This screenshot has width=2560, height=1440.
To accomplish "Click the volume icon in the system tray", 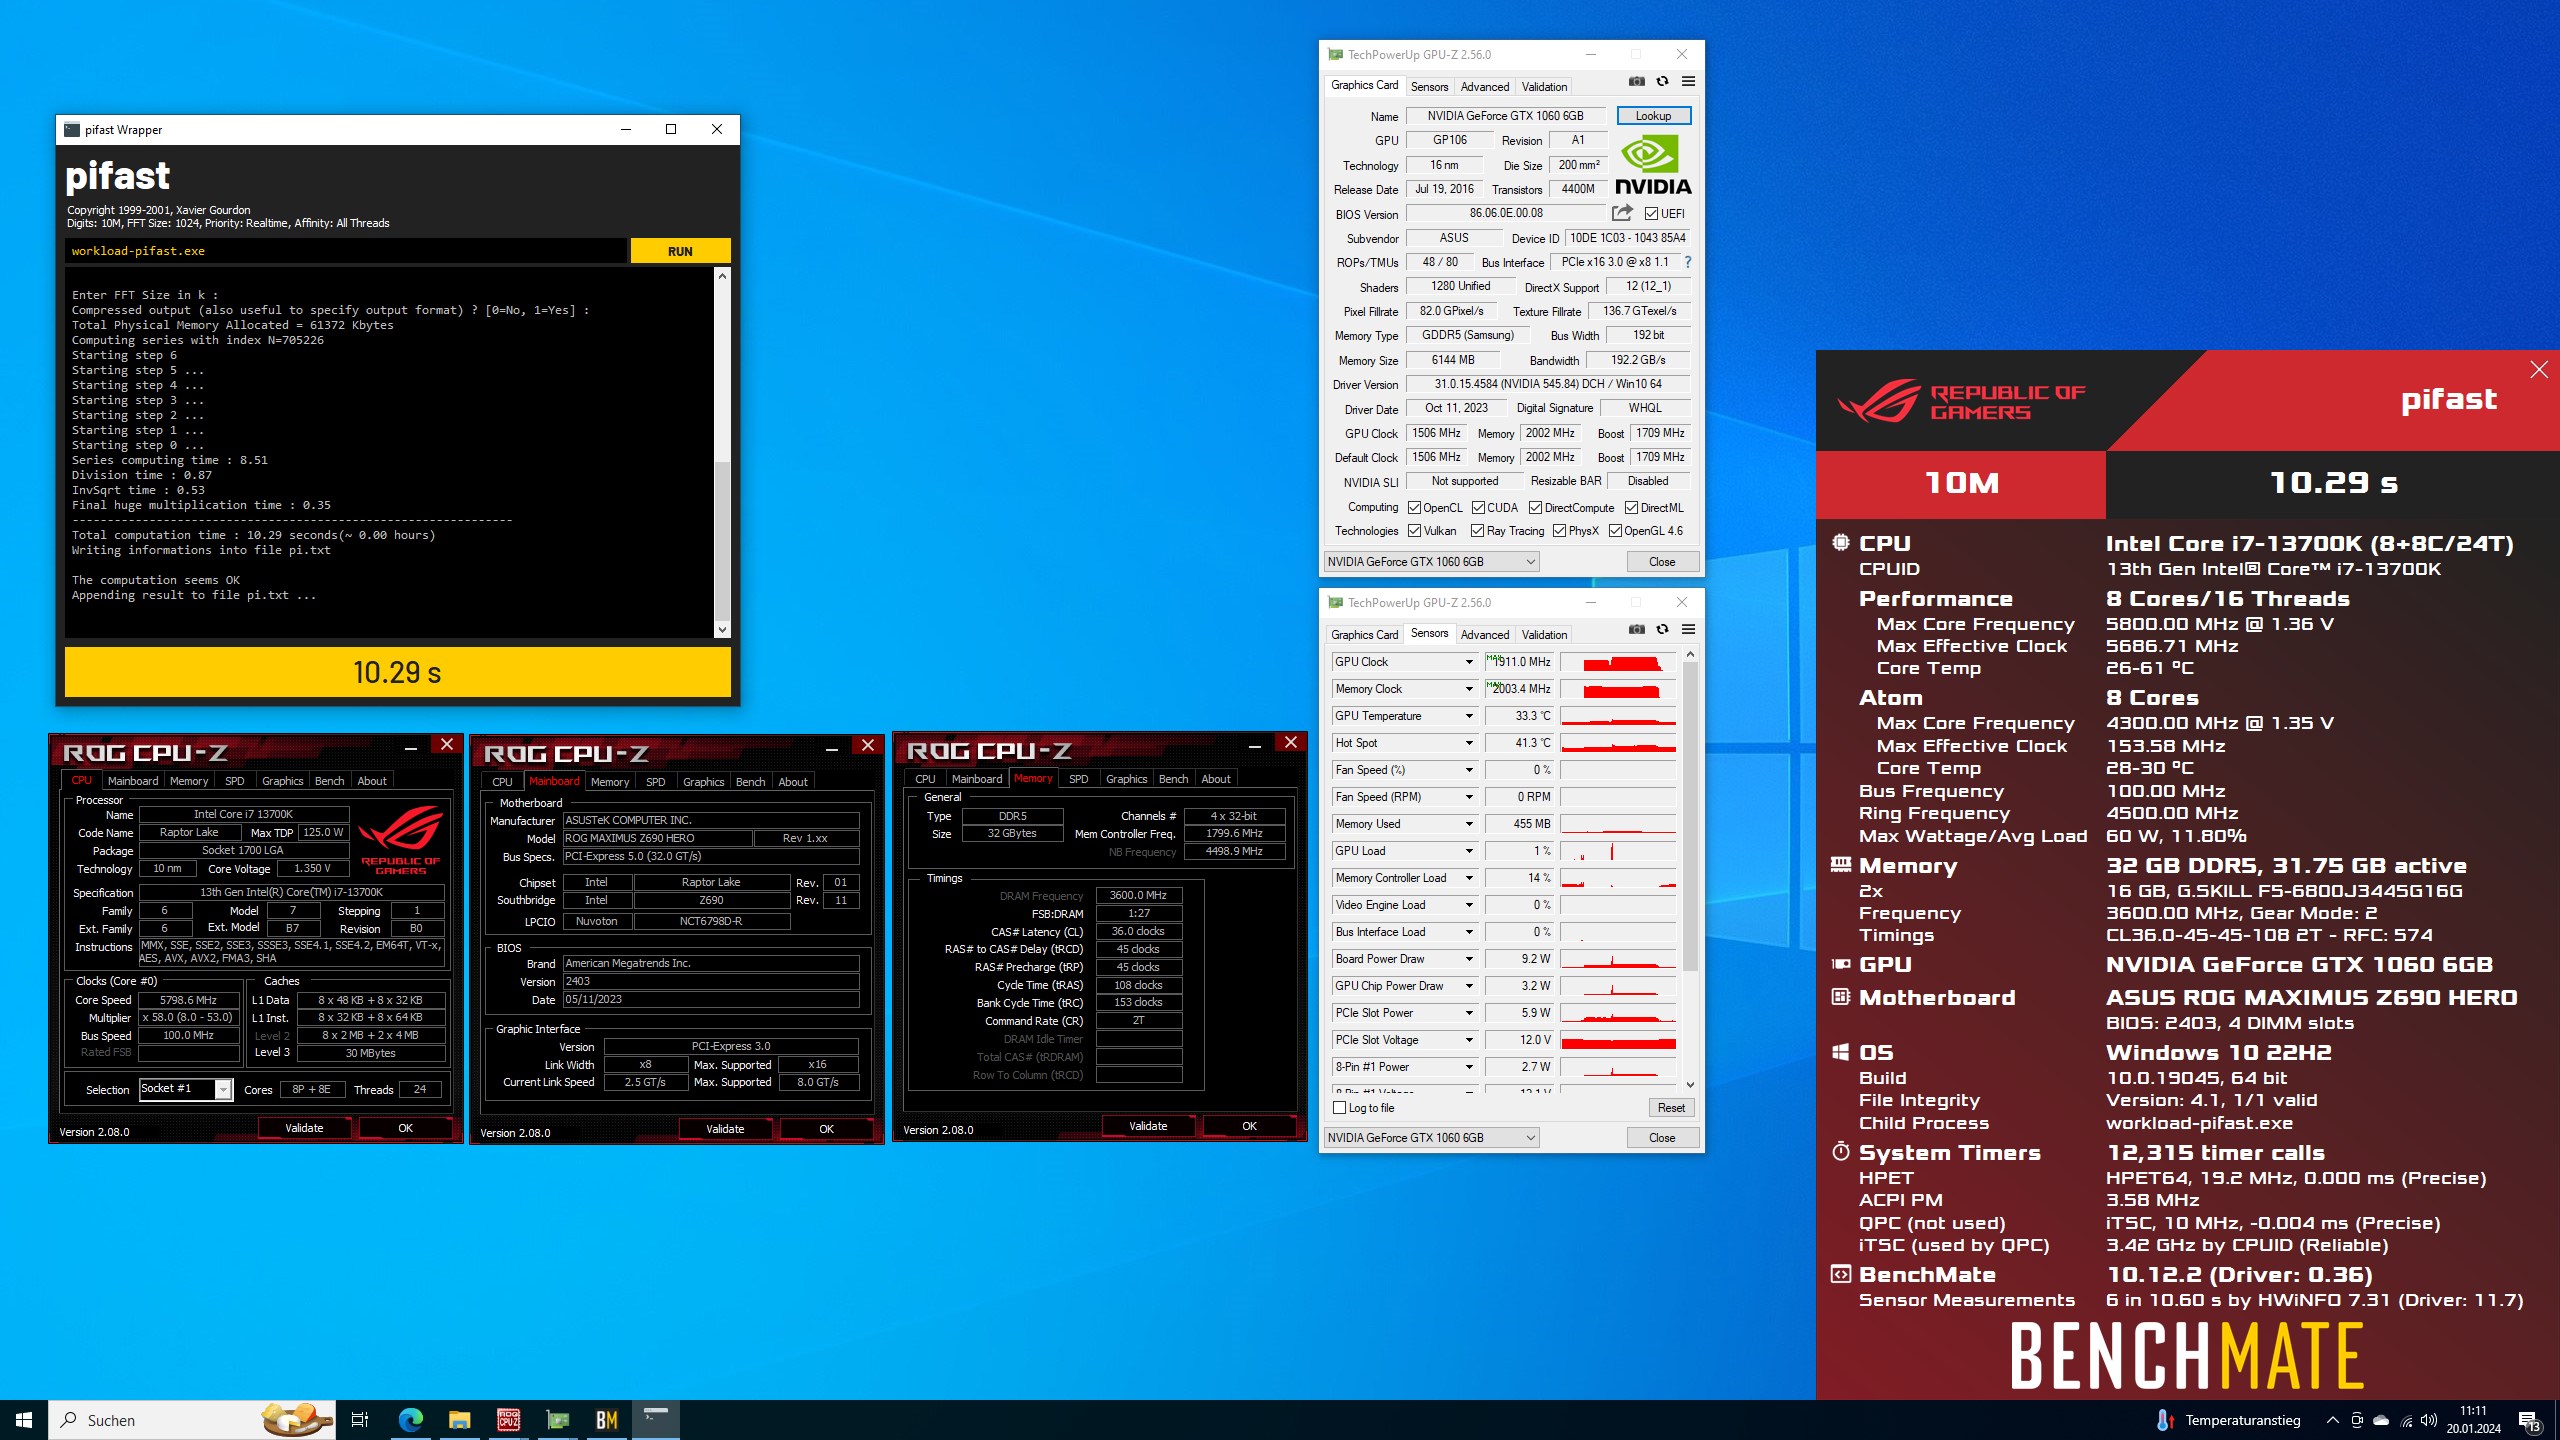I will [x=2429, y=1420].
